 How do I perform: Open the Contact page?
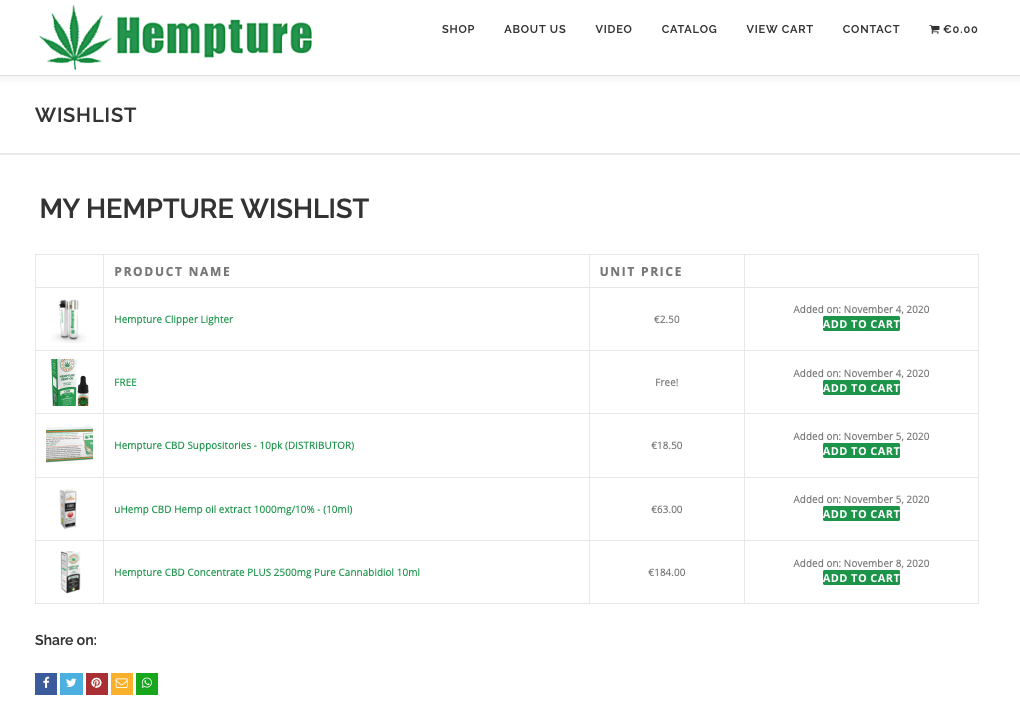[871, 29]
